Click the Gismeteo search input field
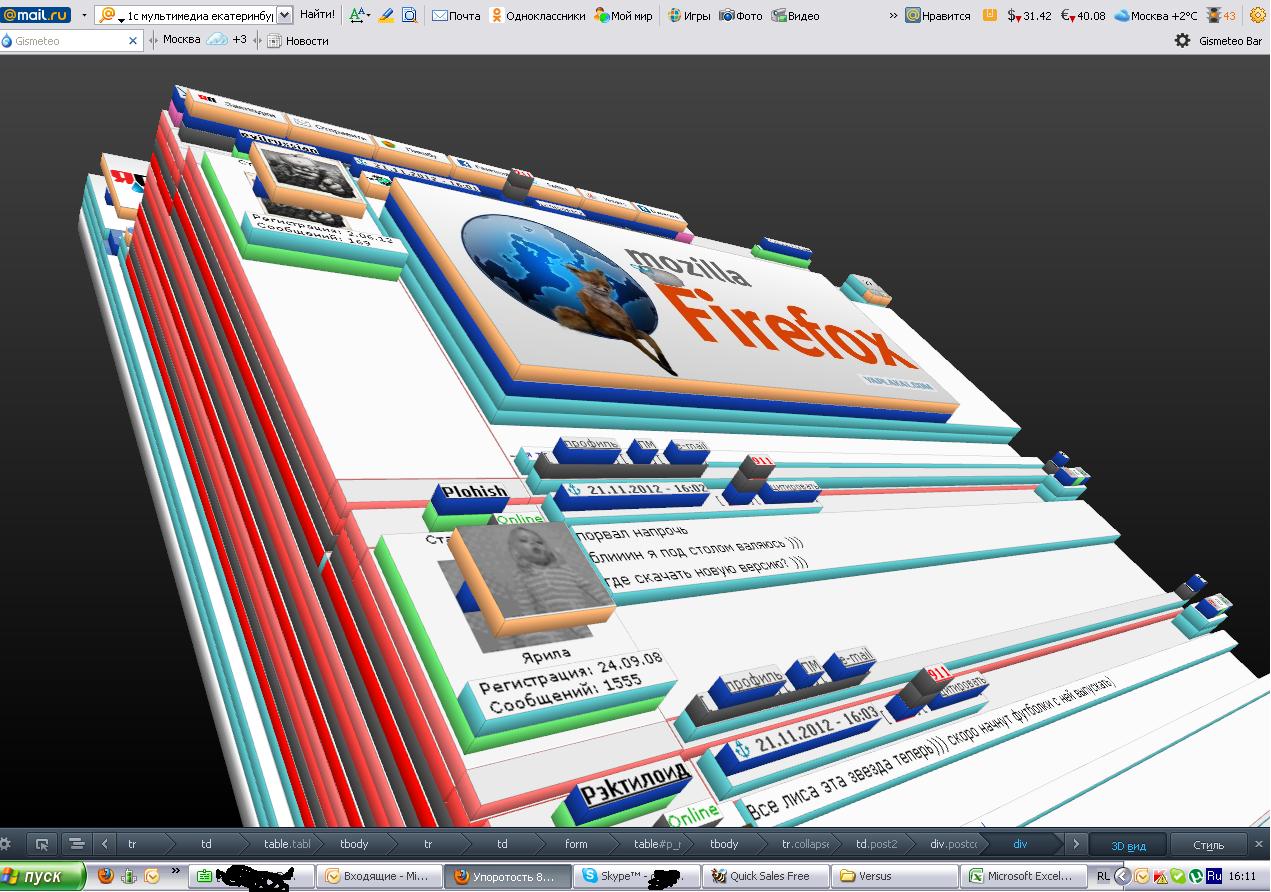Viewport: 1271px width, 892px height. click(70, 41)
